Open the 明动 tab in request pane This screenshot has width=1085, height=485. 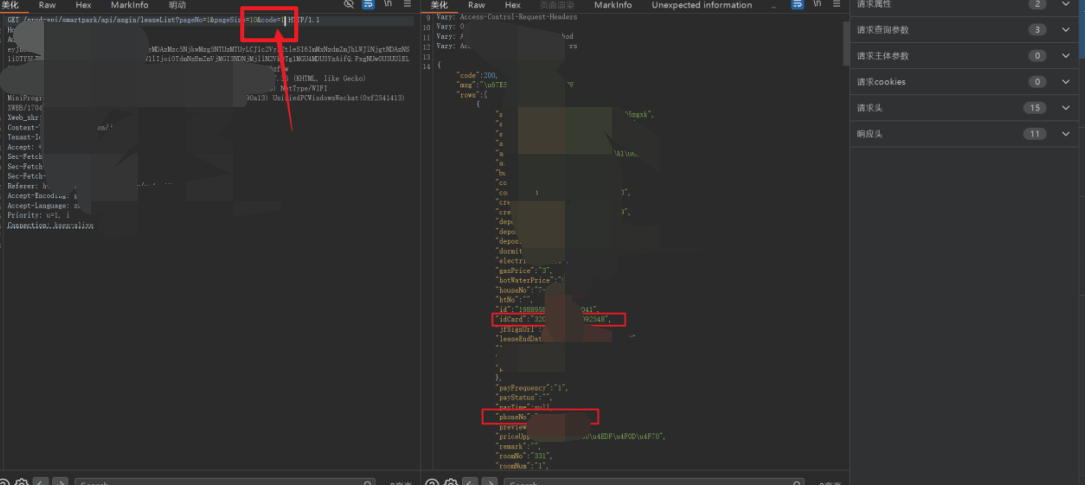(177, 5)
